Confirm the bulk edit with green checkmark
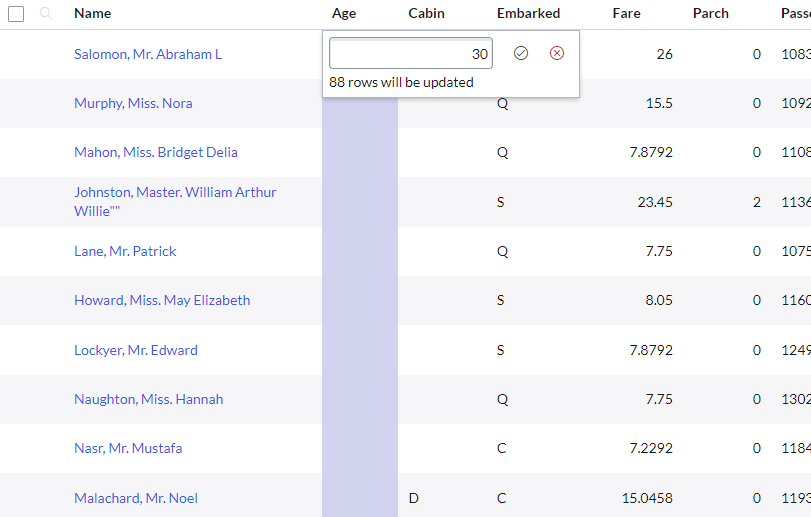Image resolution: width=811 pixels, height=517 pixels. [521, 53]
